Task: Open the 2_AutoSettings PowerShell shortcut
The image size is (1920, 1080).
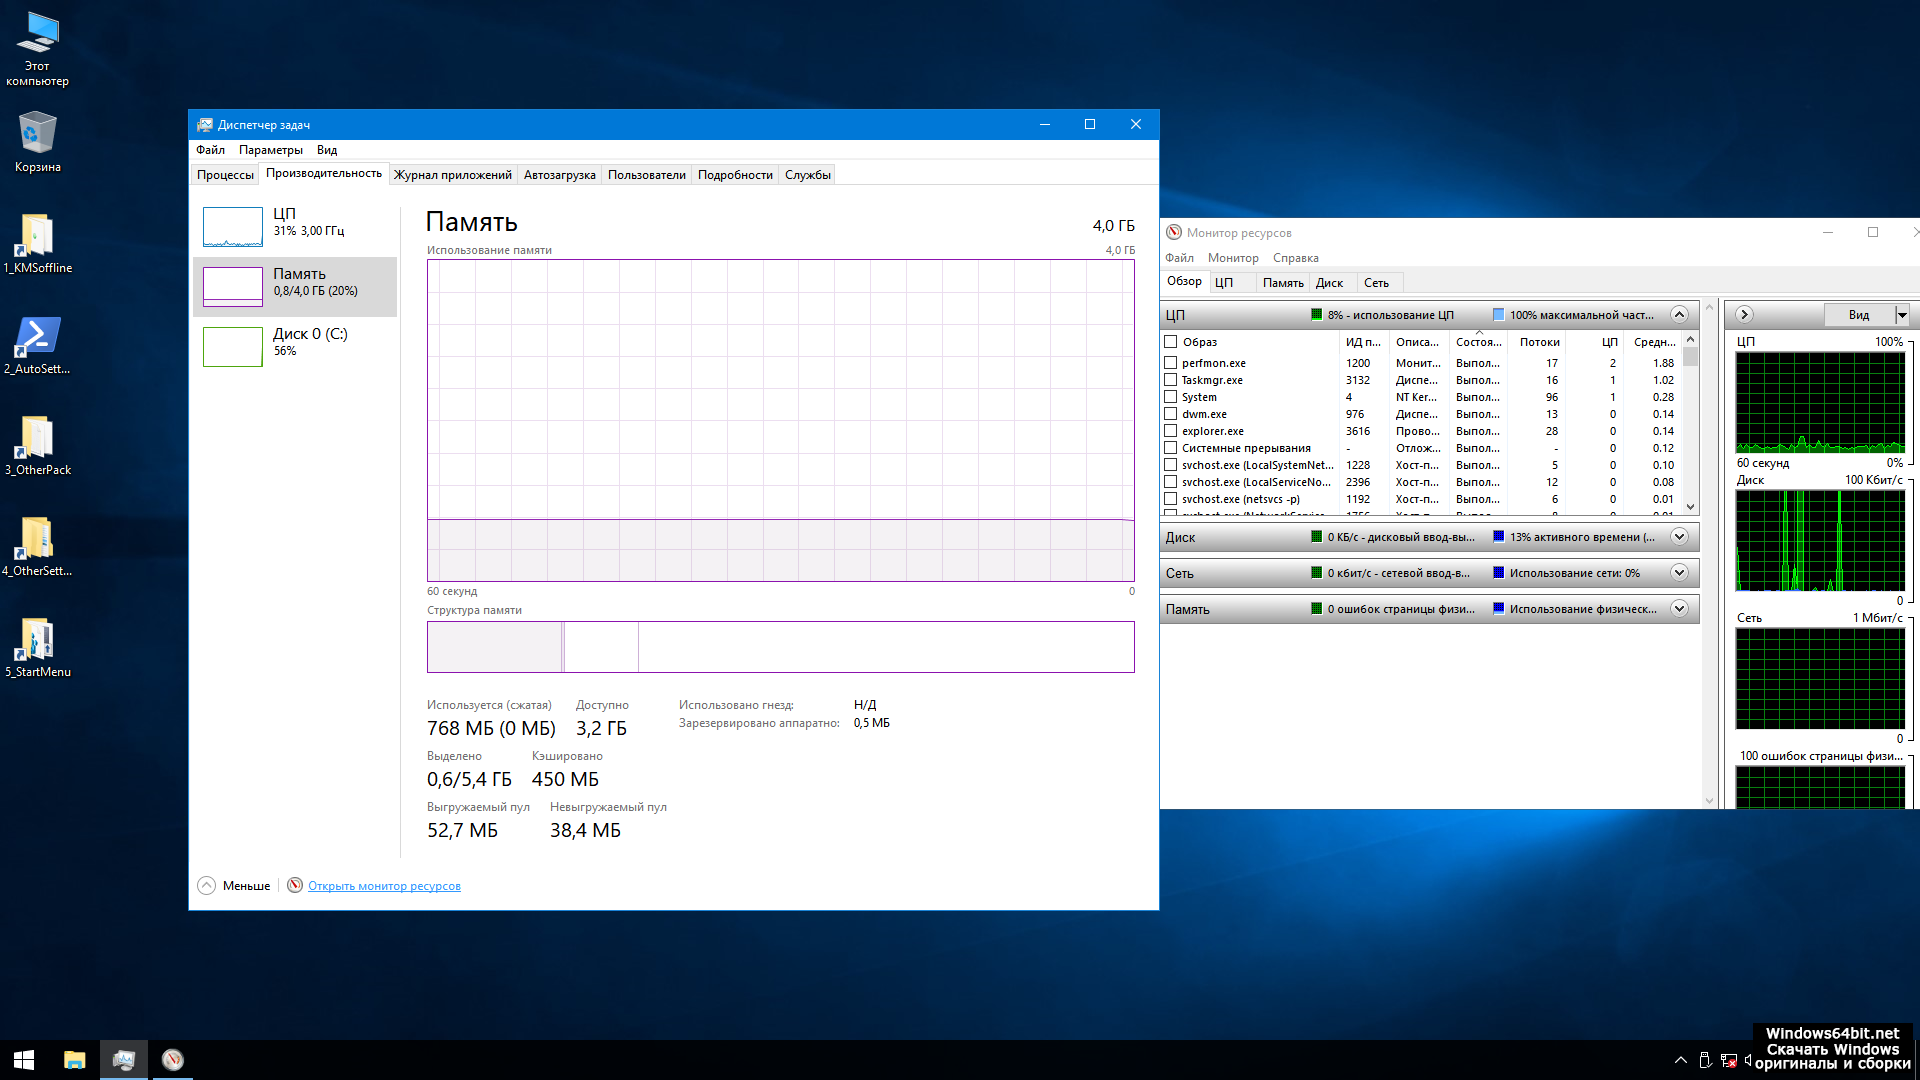Action: (37, 338)
